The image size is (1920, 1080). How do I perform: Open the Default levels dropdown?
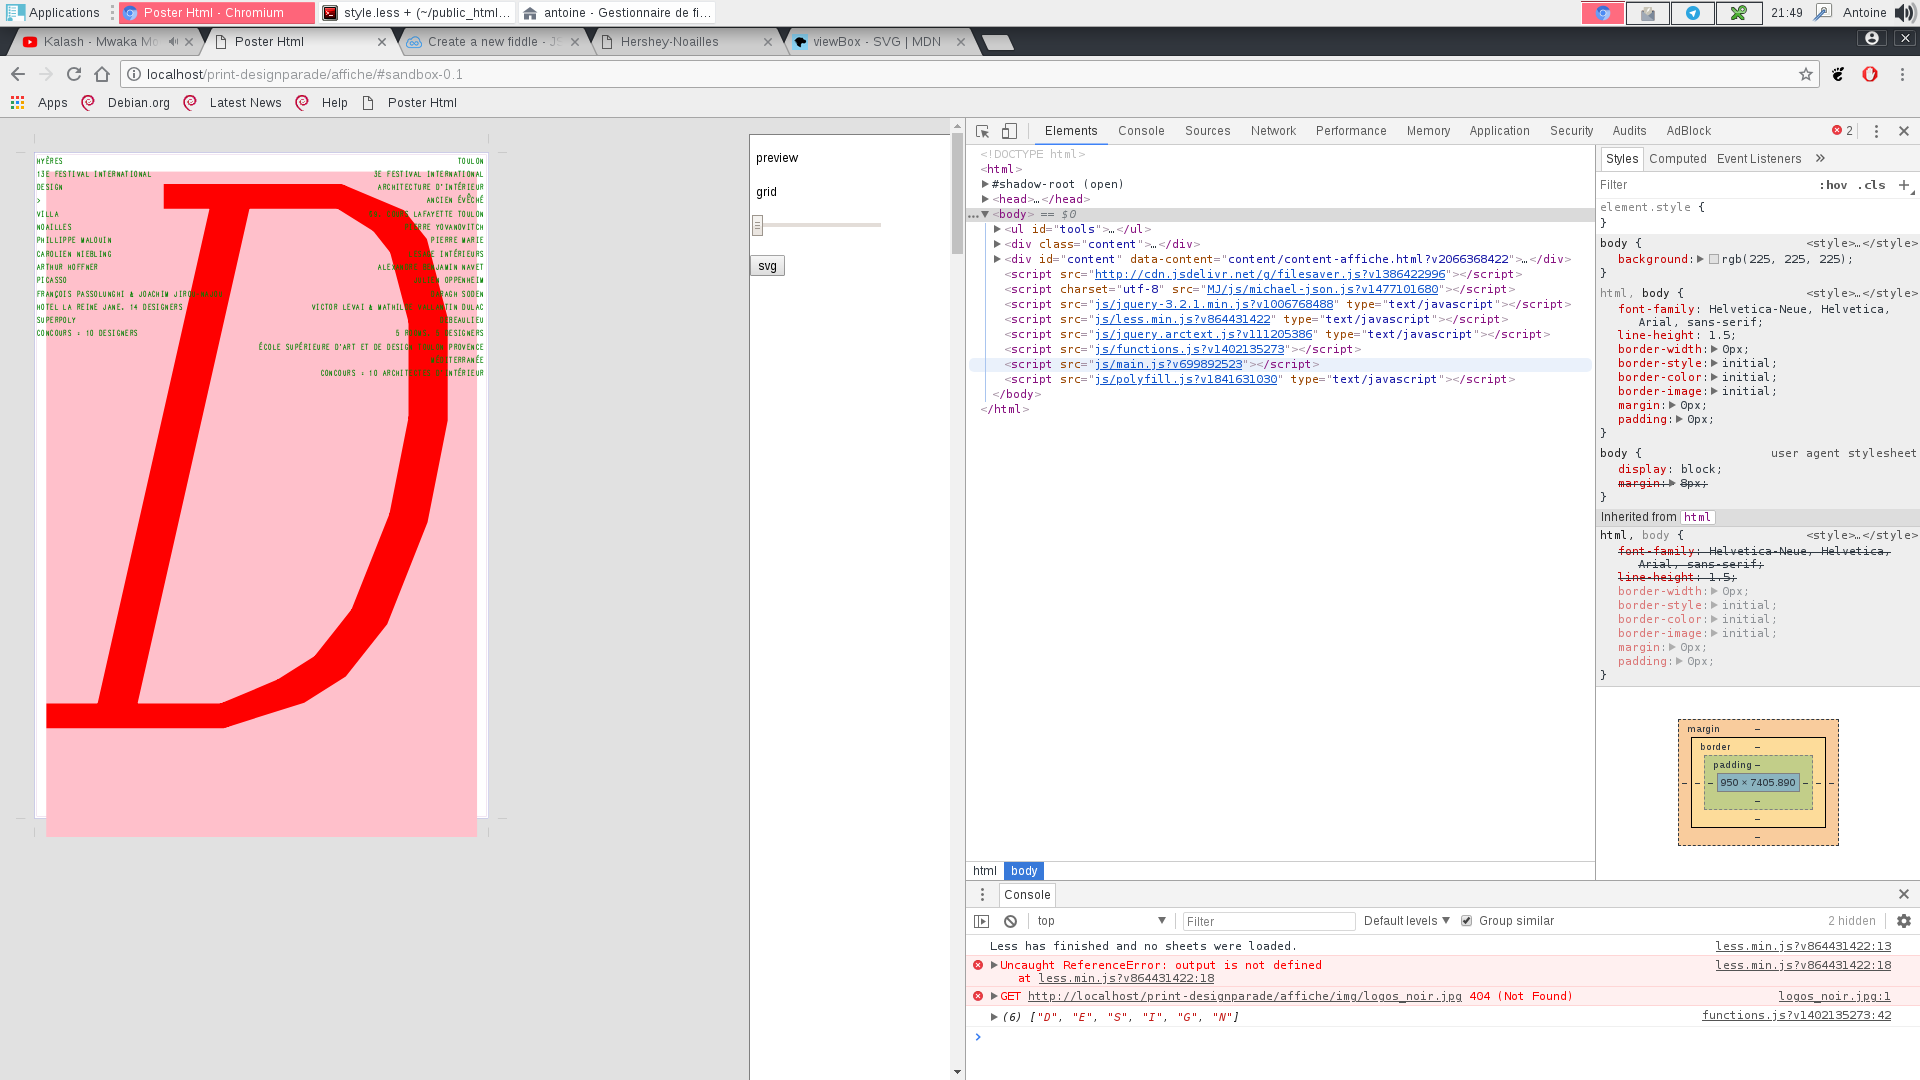pos(1406,921)
